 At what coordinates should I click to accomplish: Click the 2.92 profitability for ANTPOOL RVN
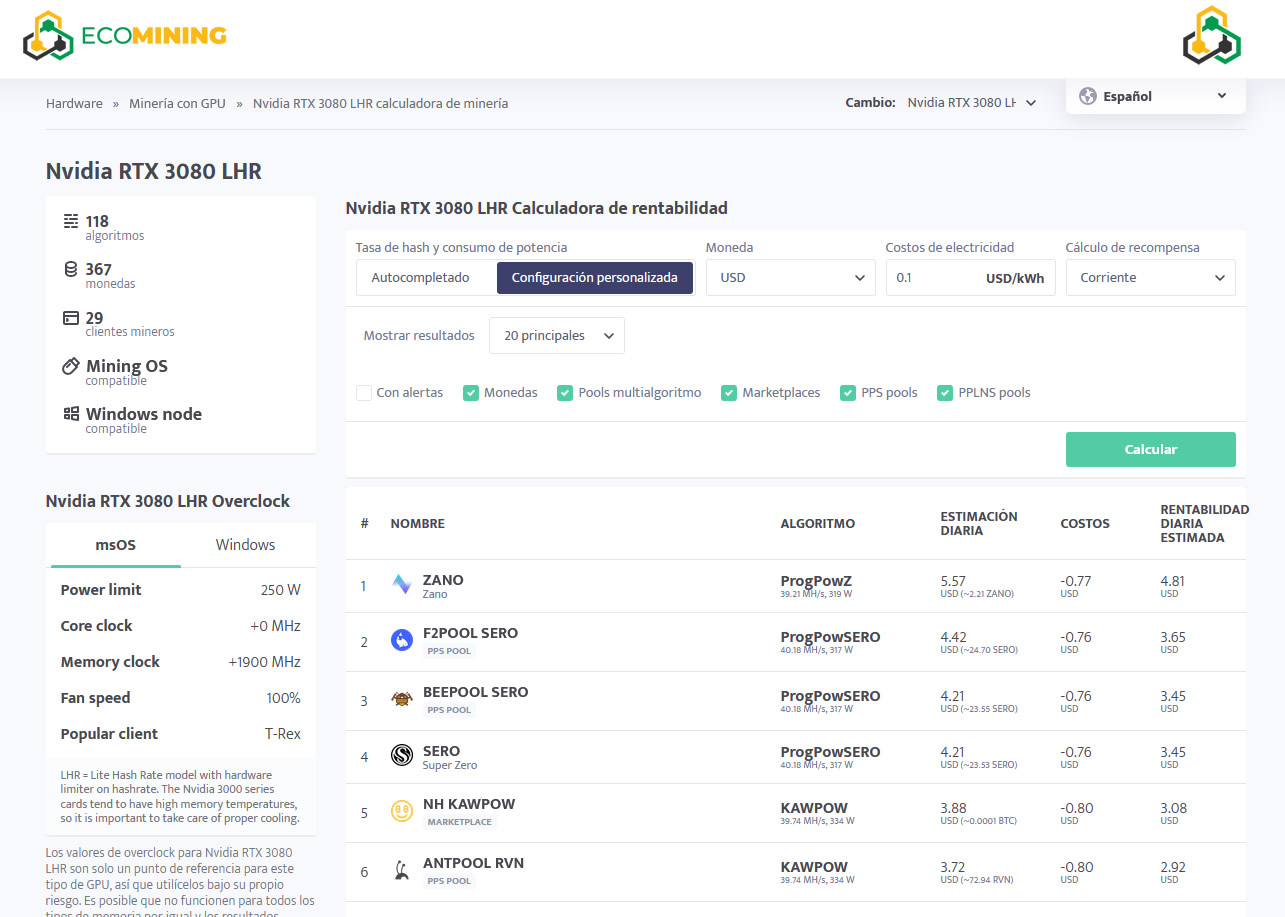pyautogui.click(x=1172, y=866)
